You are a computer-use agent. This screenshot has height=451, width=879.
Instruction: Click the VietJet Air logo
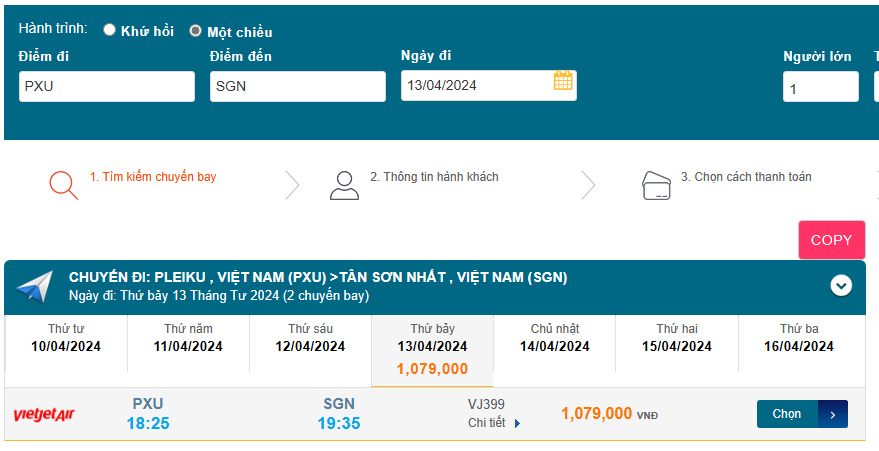coord(44,414)
